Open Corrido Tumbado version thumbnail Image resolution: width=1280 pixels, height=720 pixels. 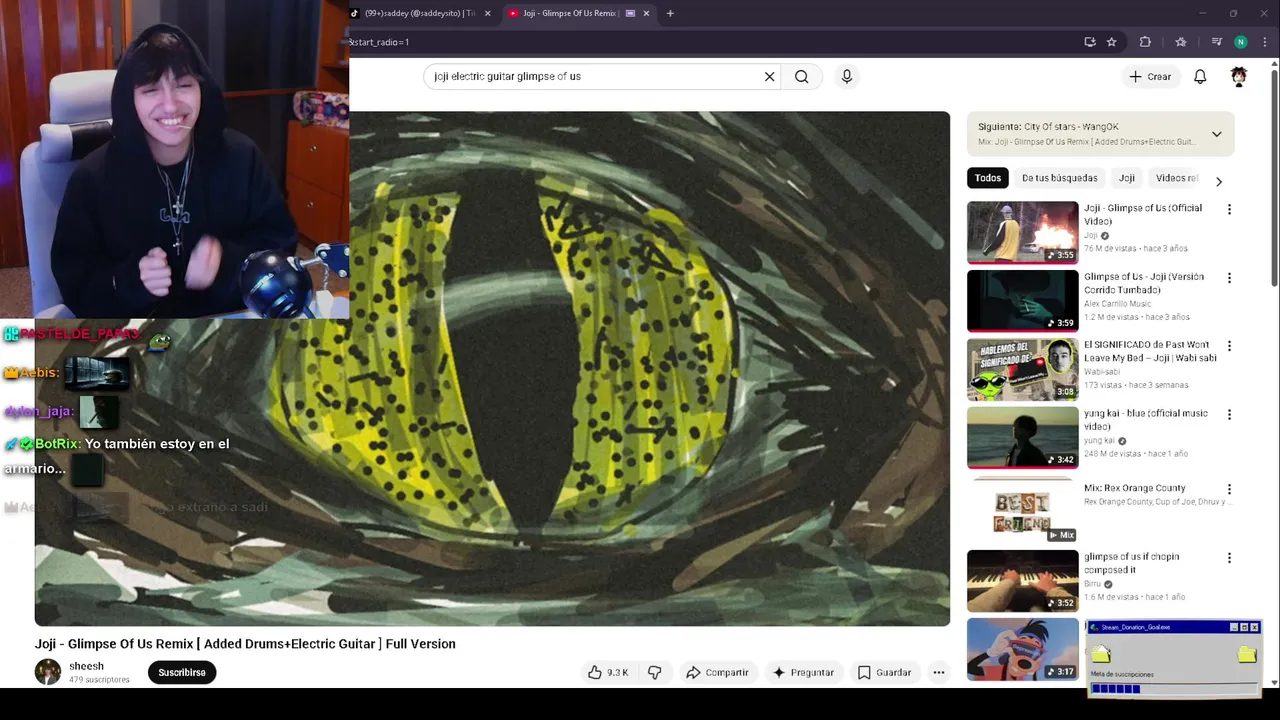1023,301
